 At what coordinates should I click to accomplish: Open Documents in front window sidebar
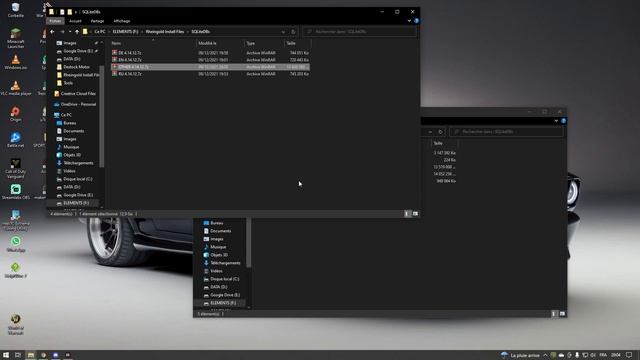[73, 131]
